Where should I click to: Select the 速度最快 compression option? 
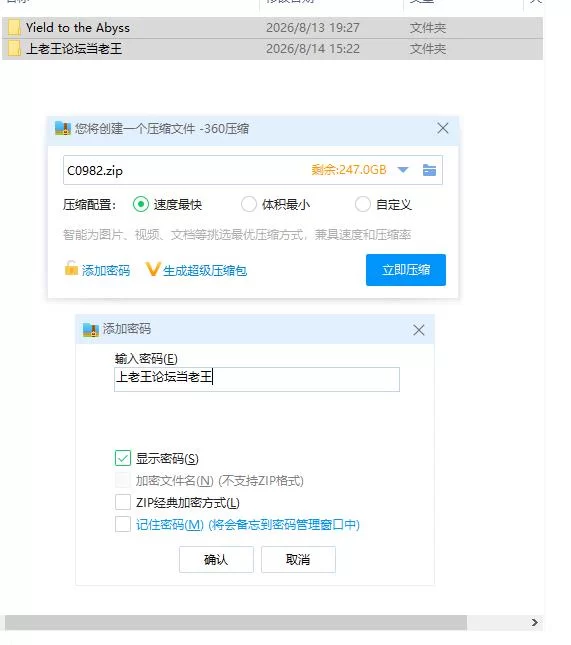141,204
